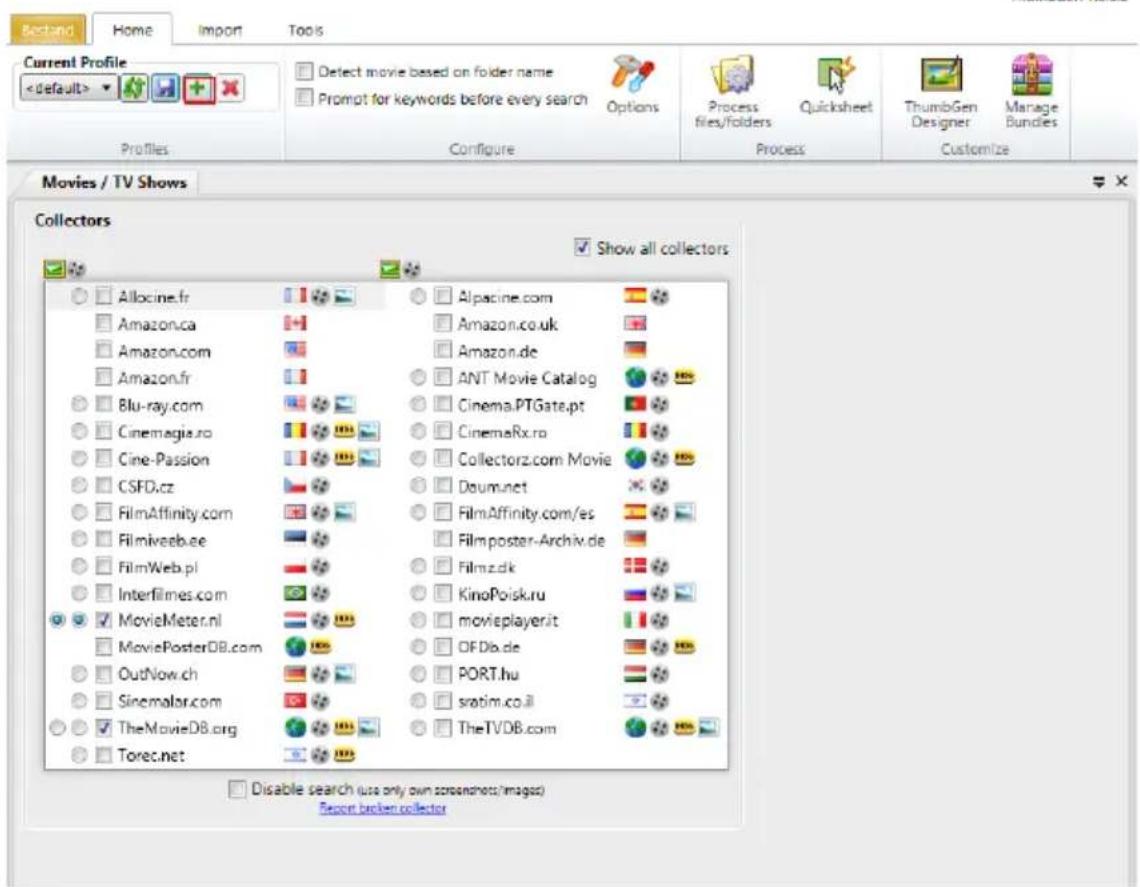This screenshot has height=887, width=1140.
Task: Click Germany flag beside Amazon.de
Action: coord(635,350)
